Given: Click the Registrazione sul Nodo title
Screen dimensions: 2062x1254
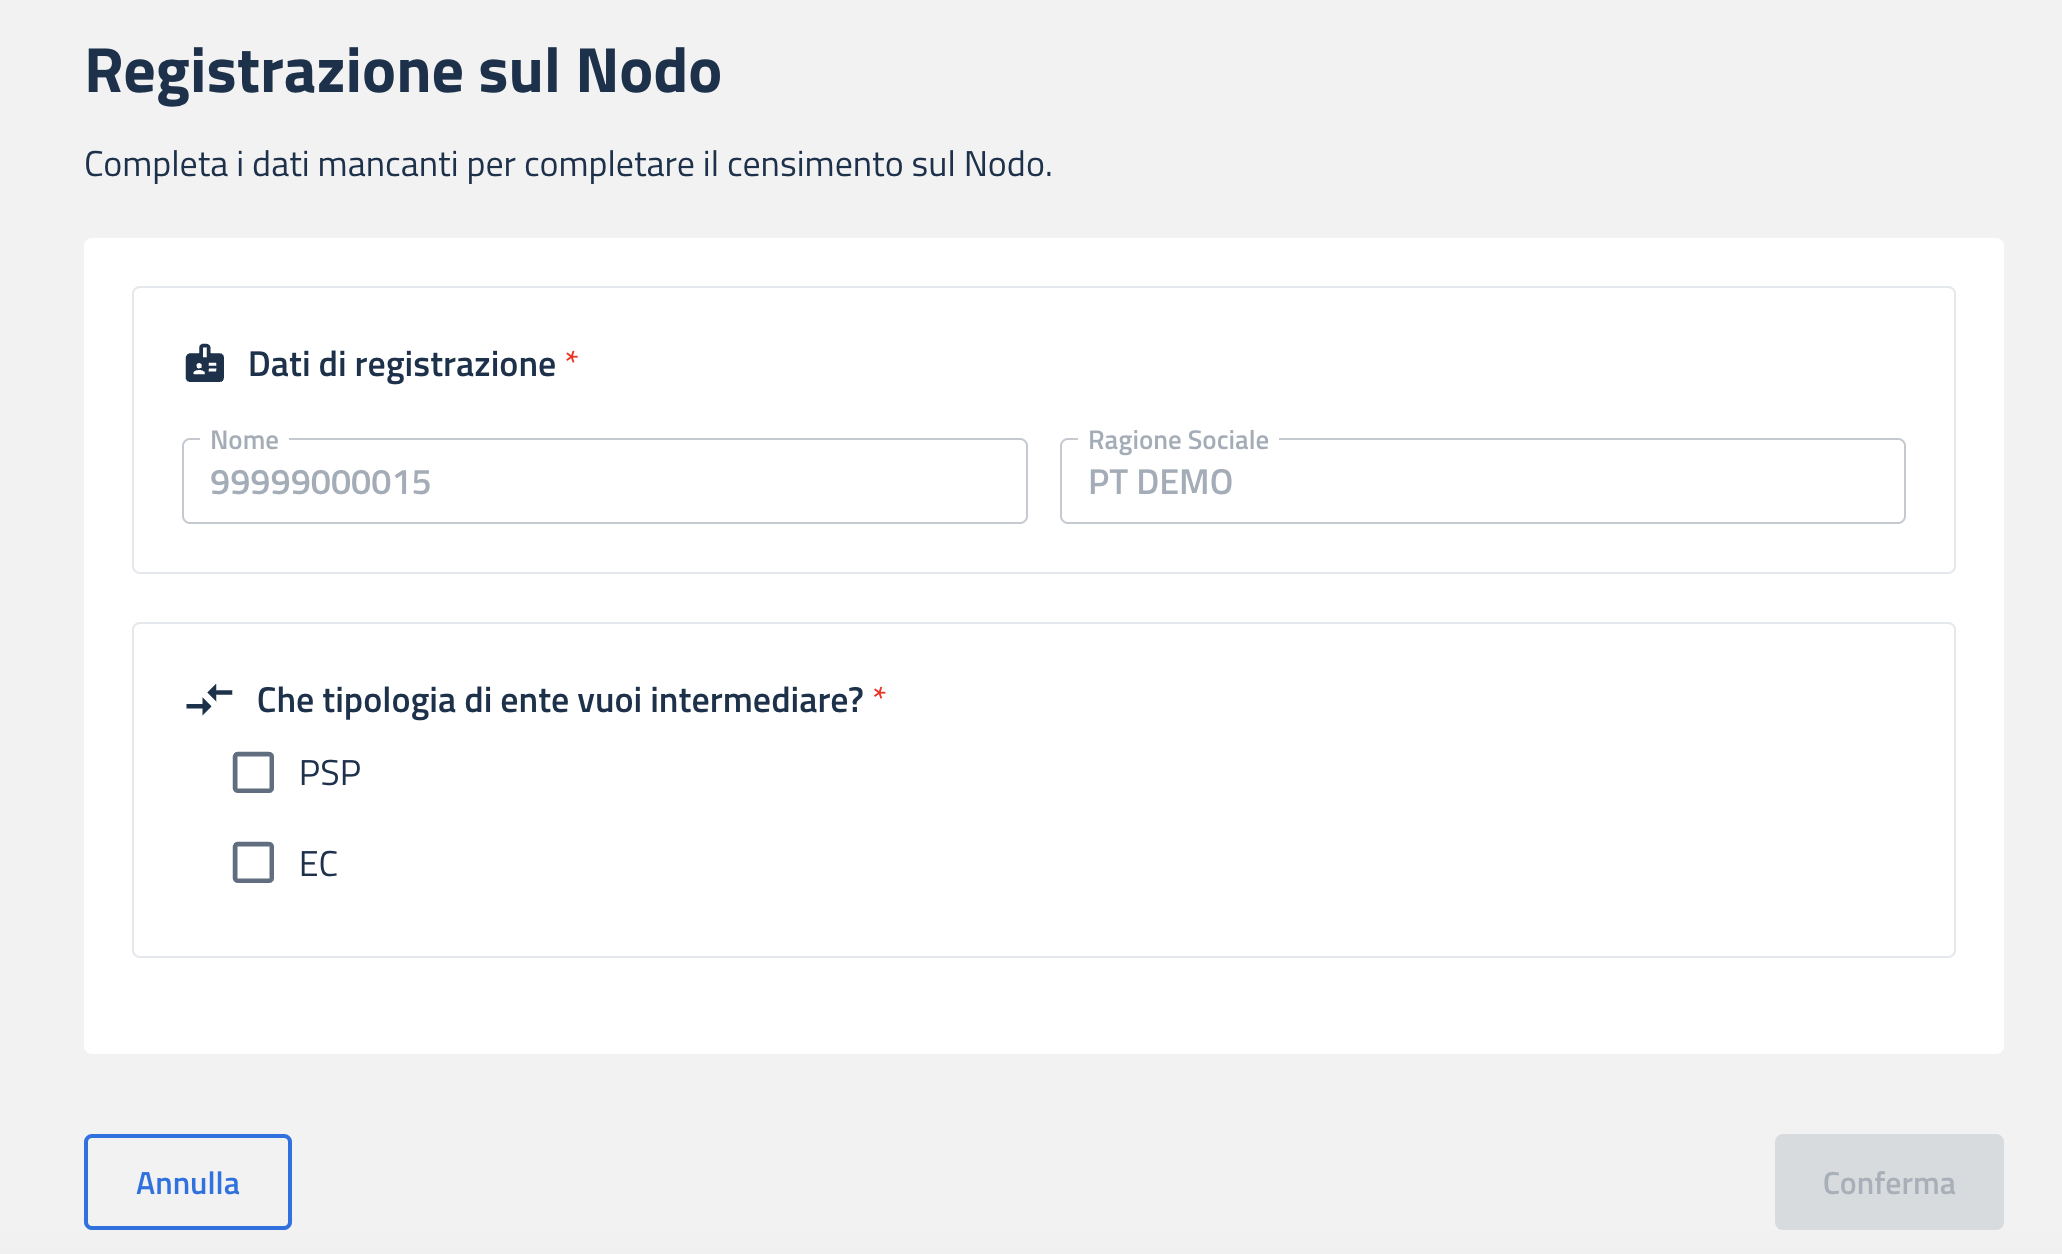Looking at the screenshot, I should pos(403,71).
